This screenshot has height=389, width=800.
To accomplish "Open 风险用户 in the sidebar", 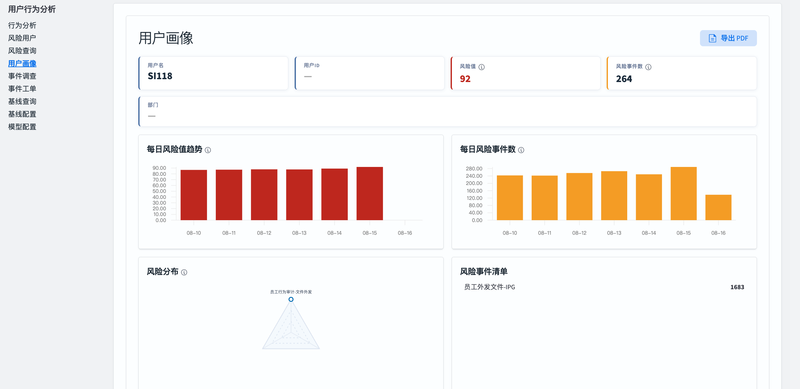I will [22, 38].
